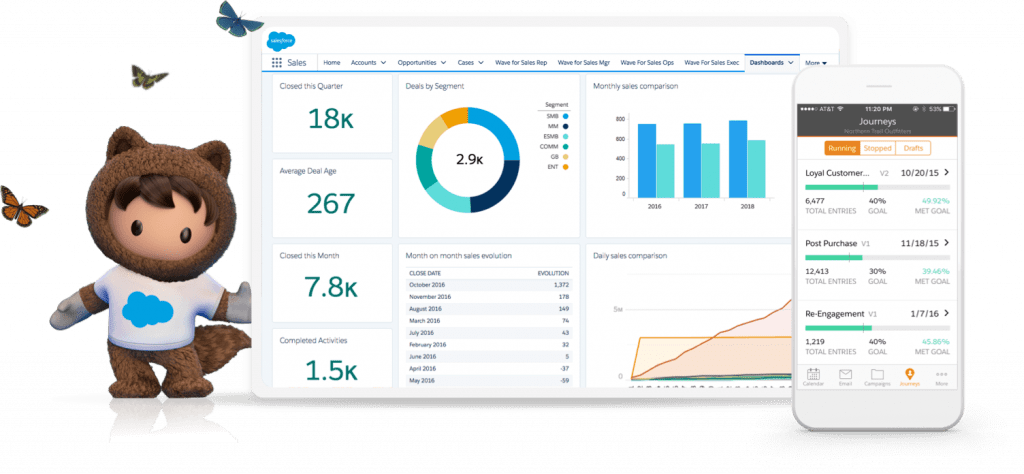This screenshot has width=1024, height=474.
Task: Click the Journeys header title on phone
Action: pyautogui.click(x=877, y=121)
